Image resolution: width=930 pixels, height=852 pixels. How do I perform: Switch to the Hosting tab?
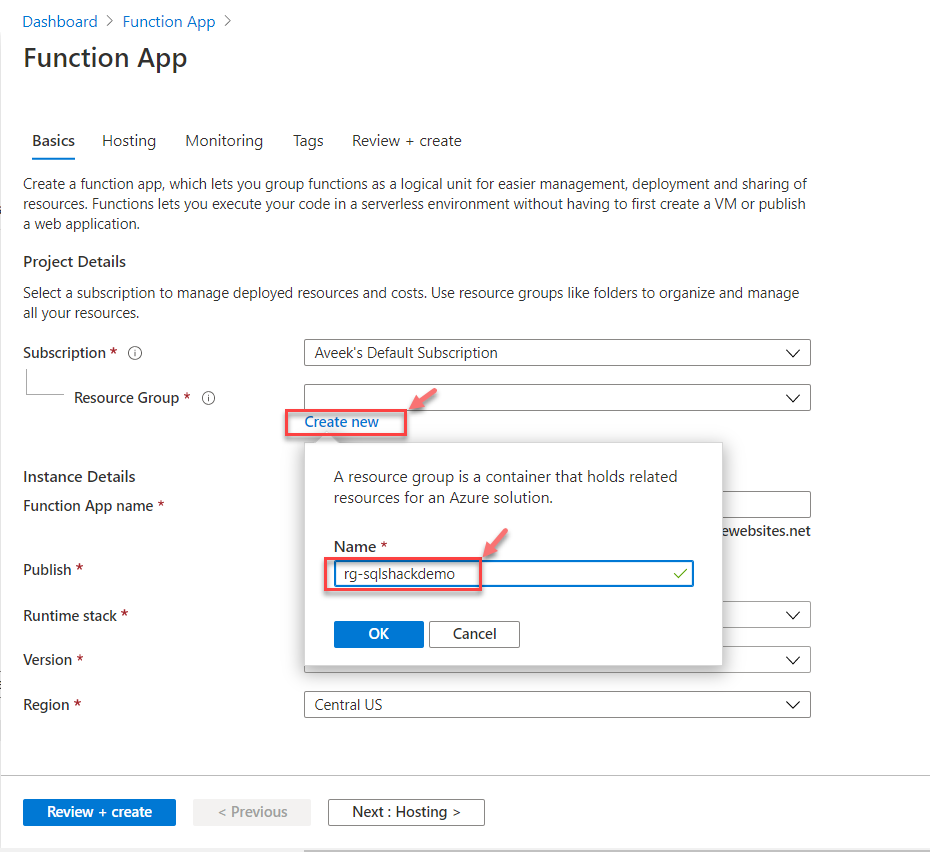point(129,141)
